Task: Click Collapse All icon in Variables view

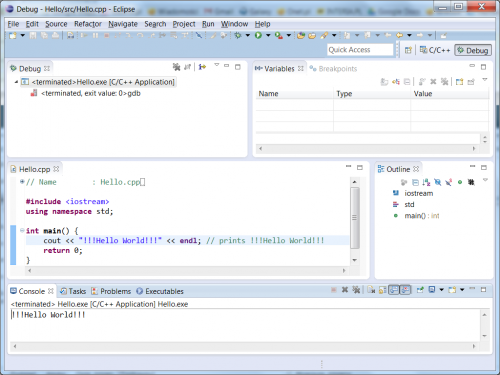Action: (x=407, y=82)
